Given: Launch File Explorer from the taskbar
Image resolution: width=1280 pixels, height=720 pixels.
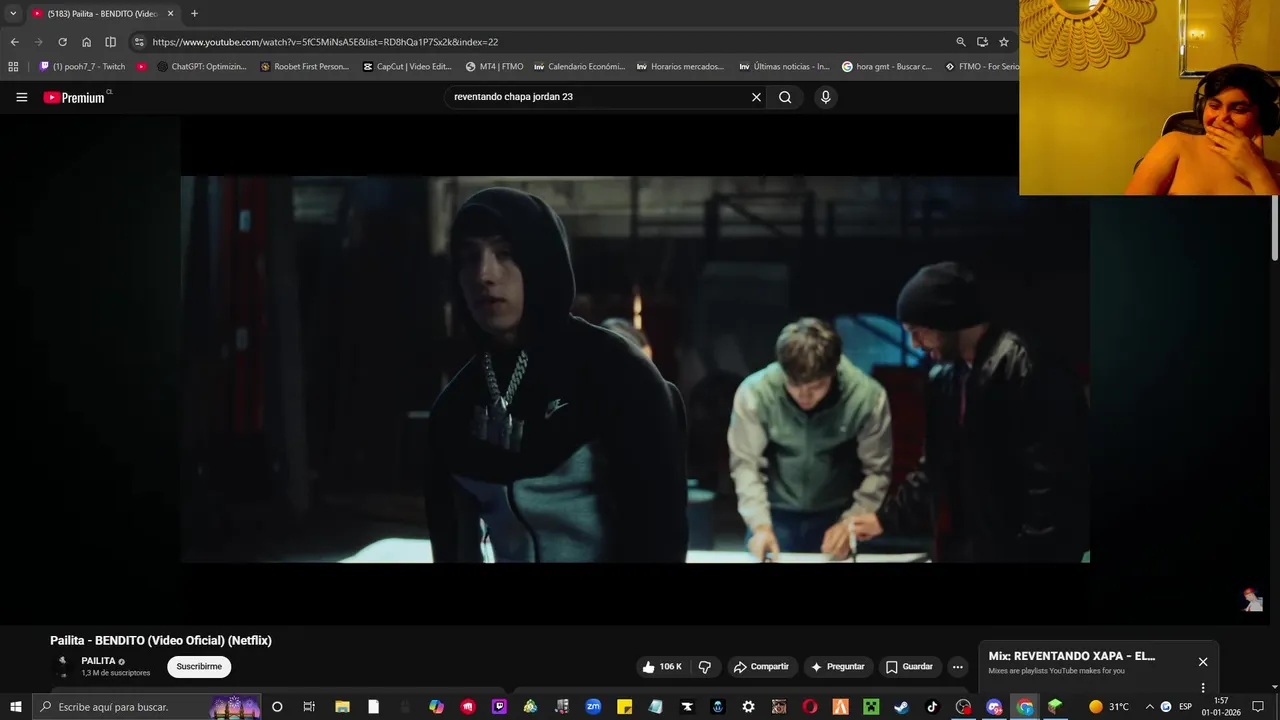Looking at the screenshot, I should tap(342, 707).
